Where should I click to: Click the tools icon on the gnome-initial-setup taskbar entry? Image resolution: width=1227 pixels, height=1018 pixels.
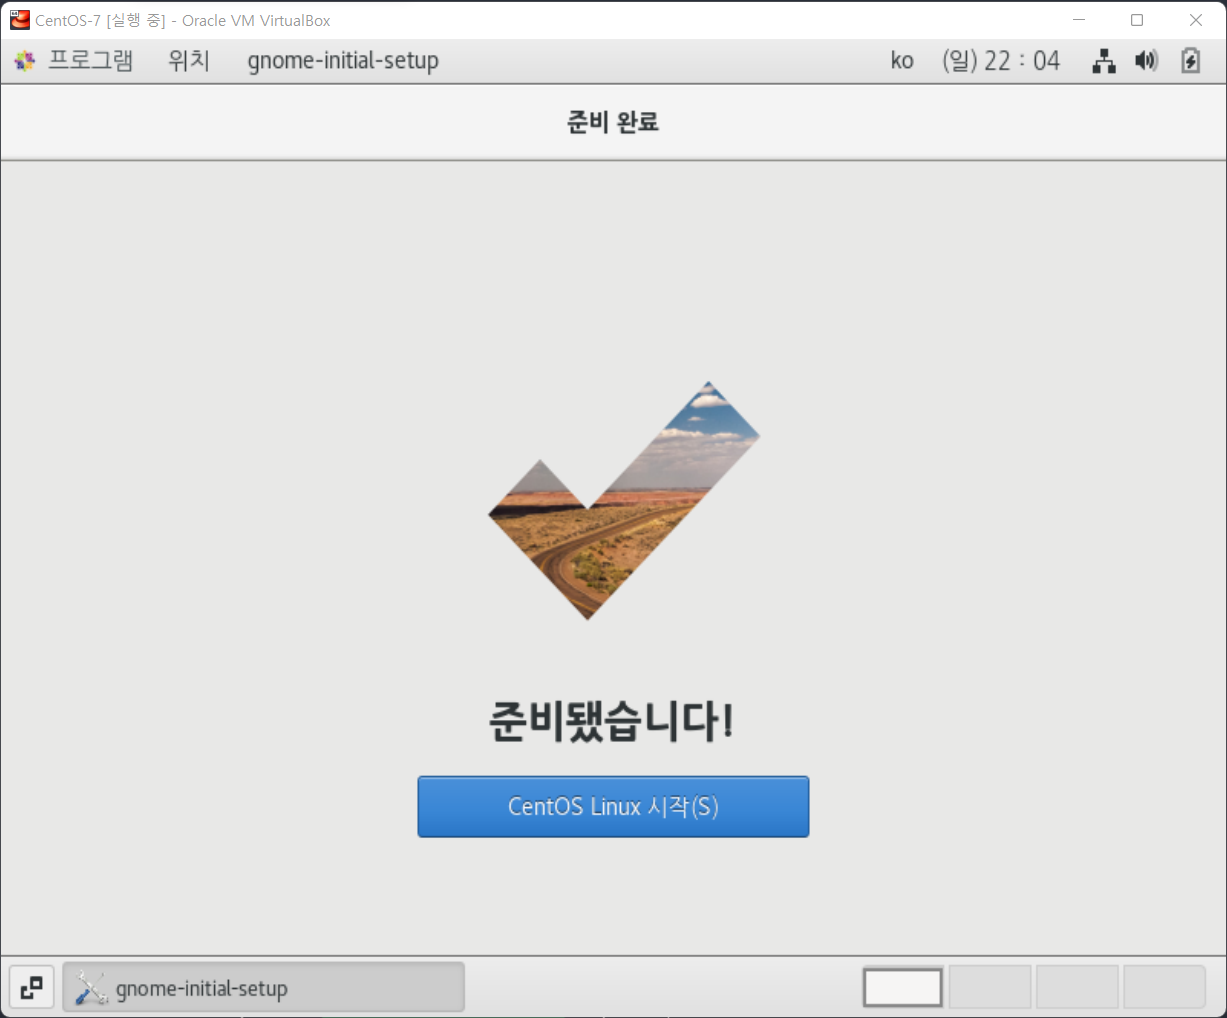(x=91, y=988)
